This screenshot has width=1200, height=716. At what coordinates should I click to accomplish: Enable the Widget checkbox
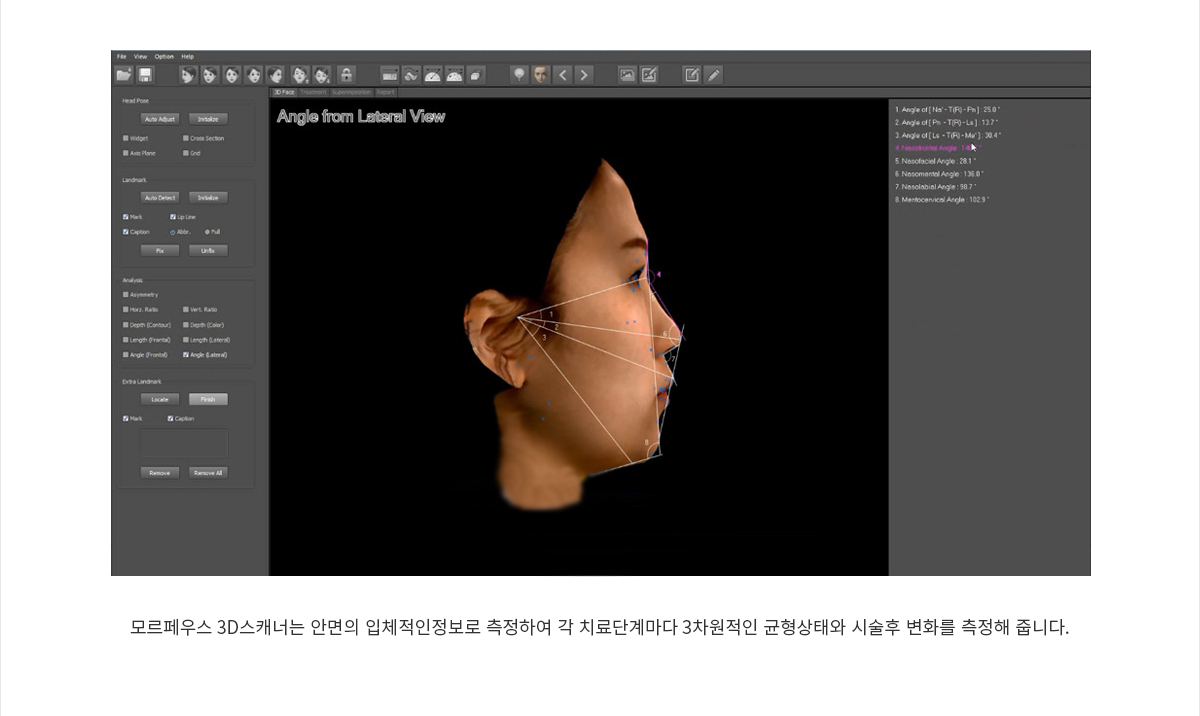click(125, 138)
